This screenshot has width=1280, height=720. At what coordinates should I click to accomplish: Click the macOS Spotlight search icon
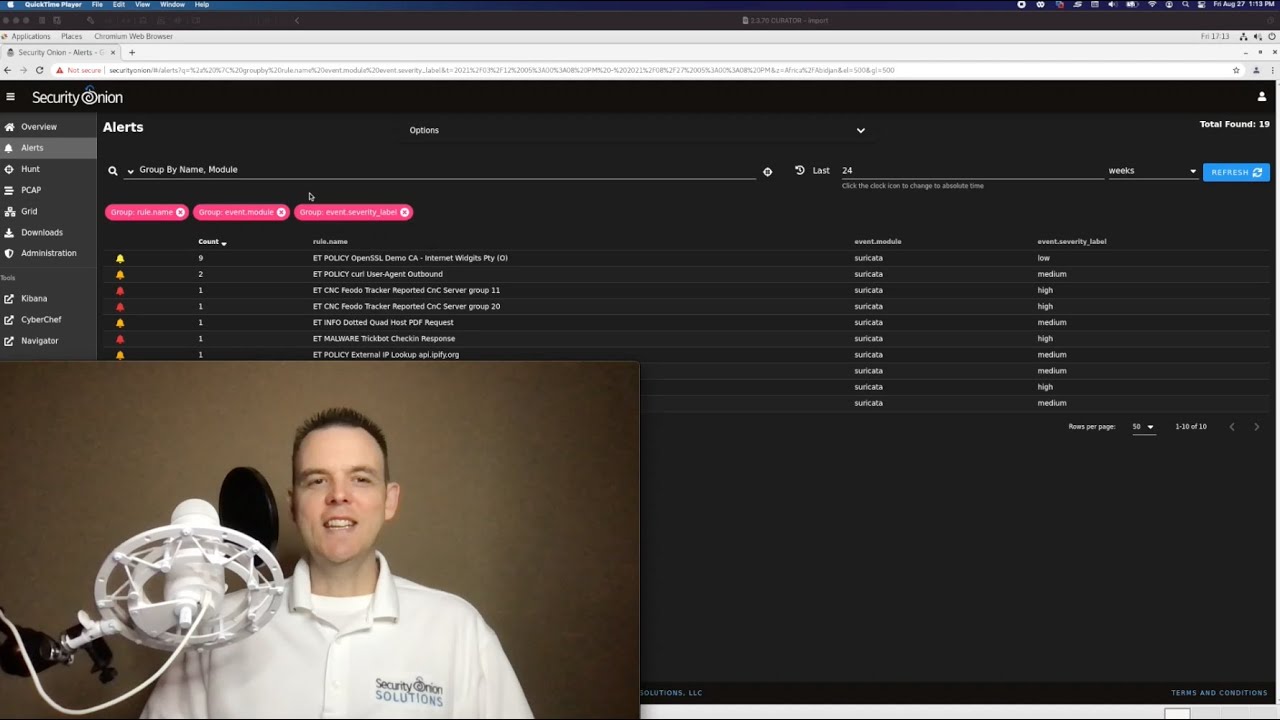[1185, 4]
